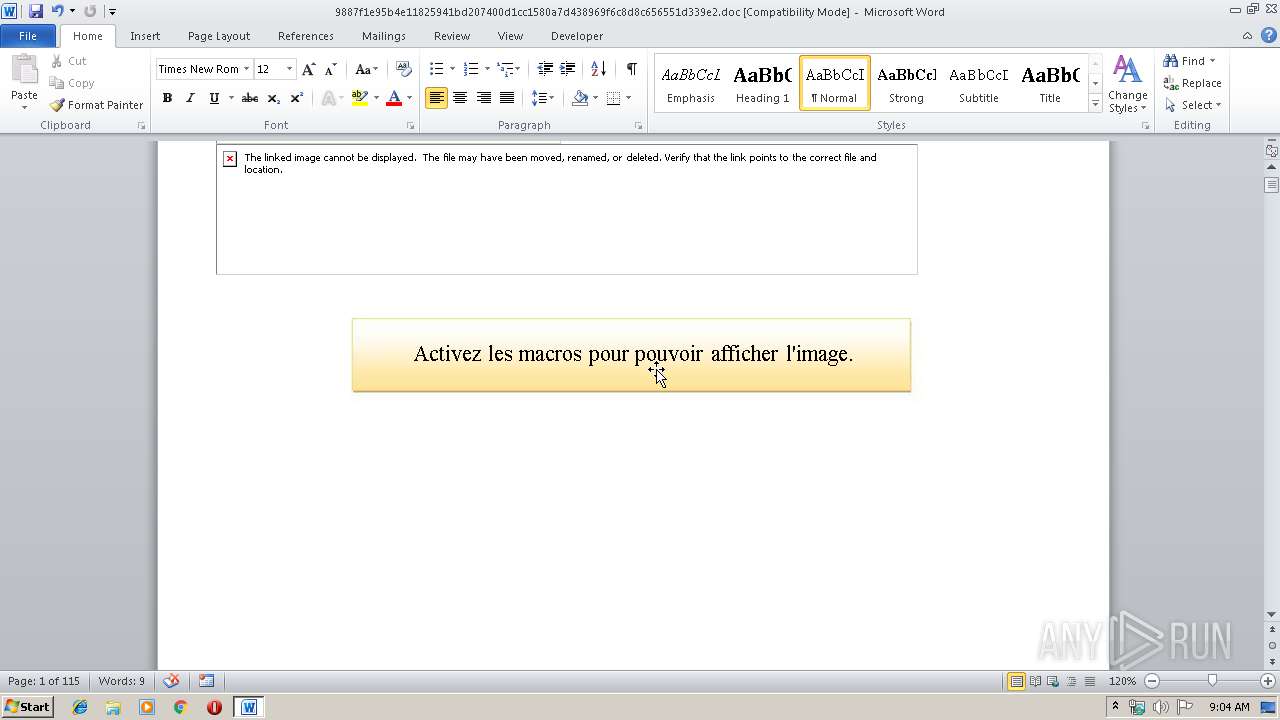Open the File tab
Viewport: 1280px width, 720px height.
click(x=28, y=36)
